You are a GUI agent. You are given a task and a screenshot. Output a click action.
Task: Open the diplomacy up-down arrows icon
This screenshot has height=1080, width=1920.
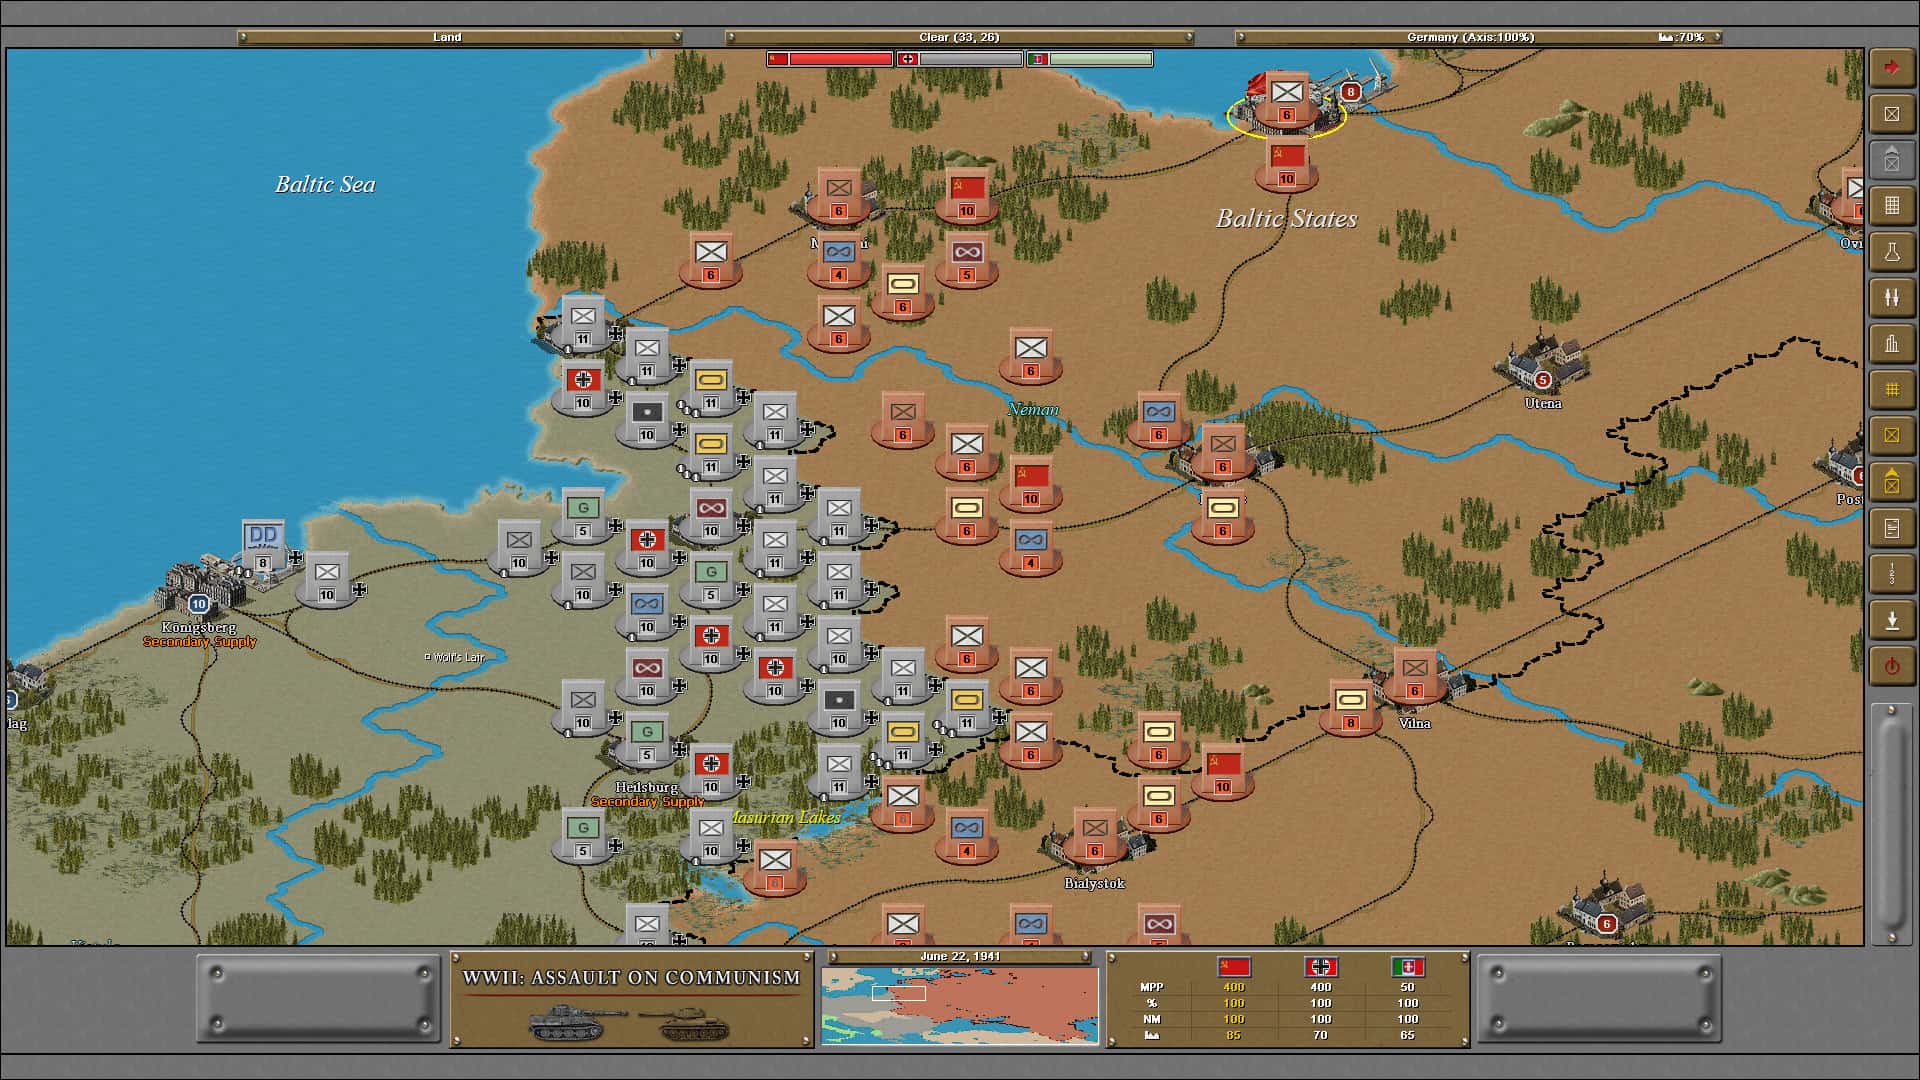click(1891, 297)
